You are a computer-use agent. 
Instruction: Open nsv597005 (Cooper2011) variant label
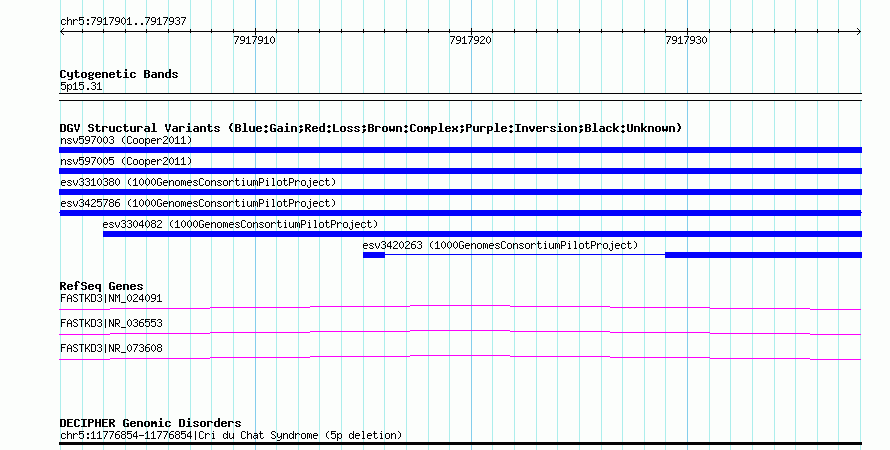(126, 161)
